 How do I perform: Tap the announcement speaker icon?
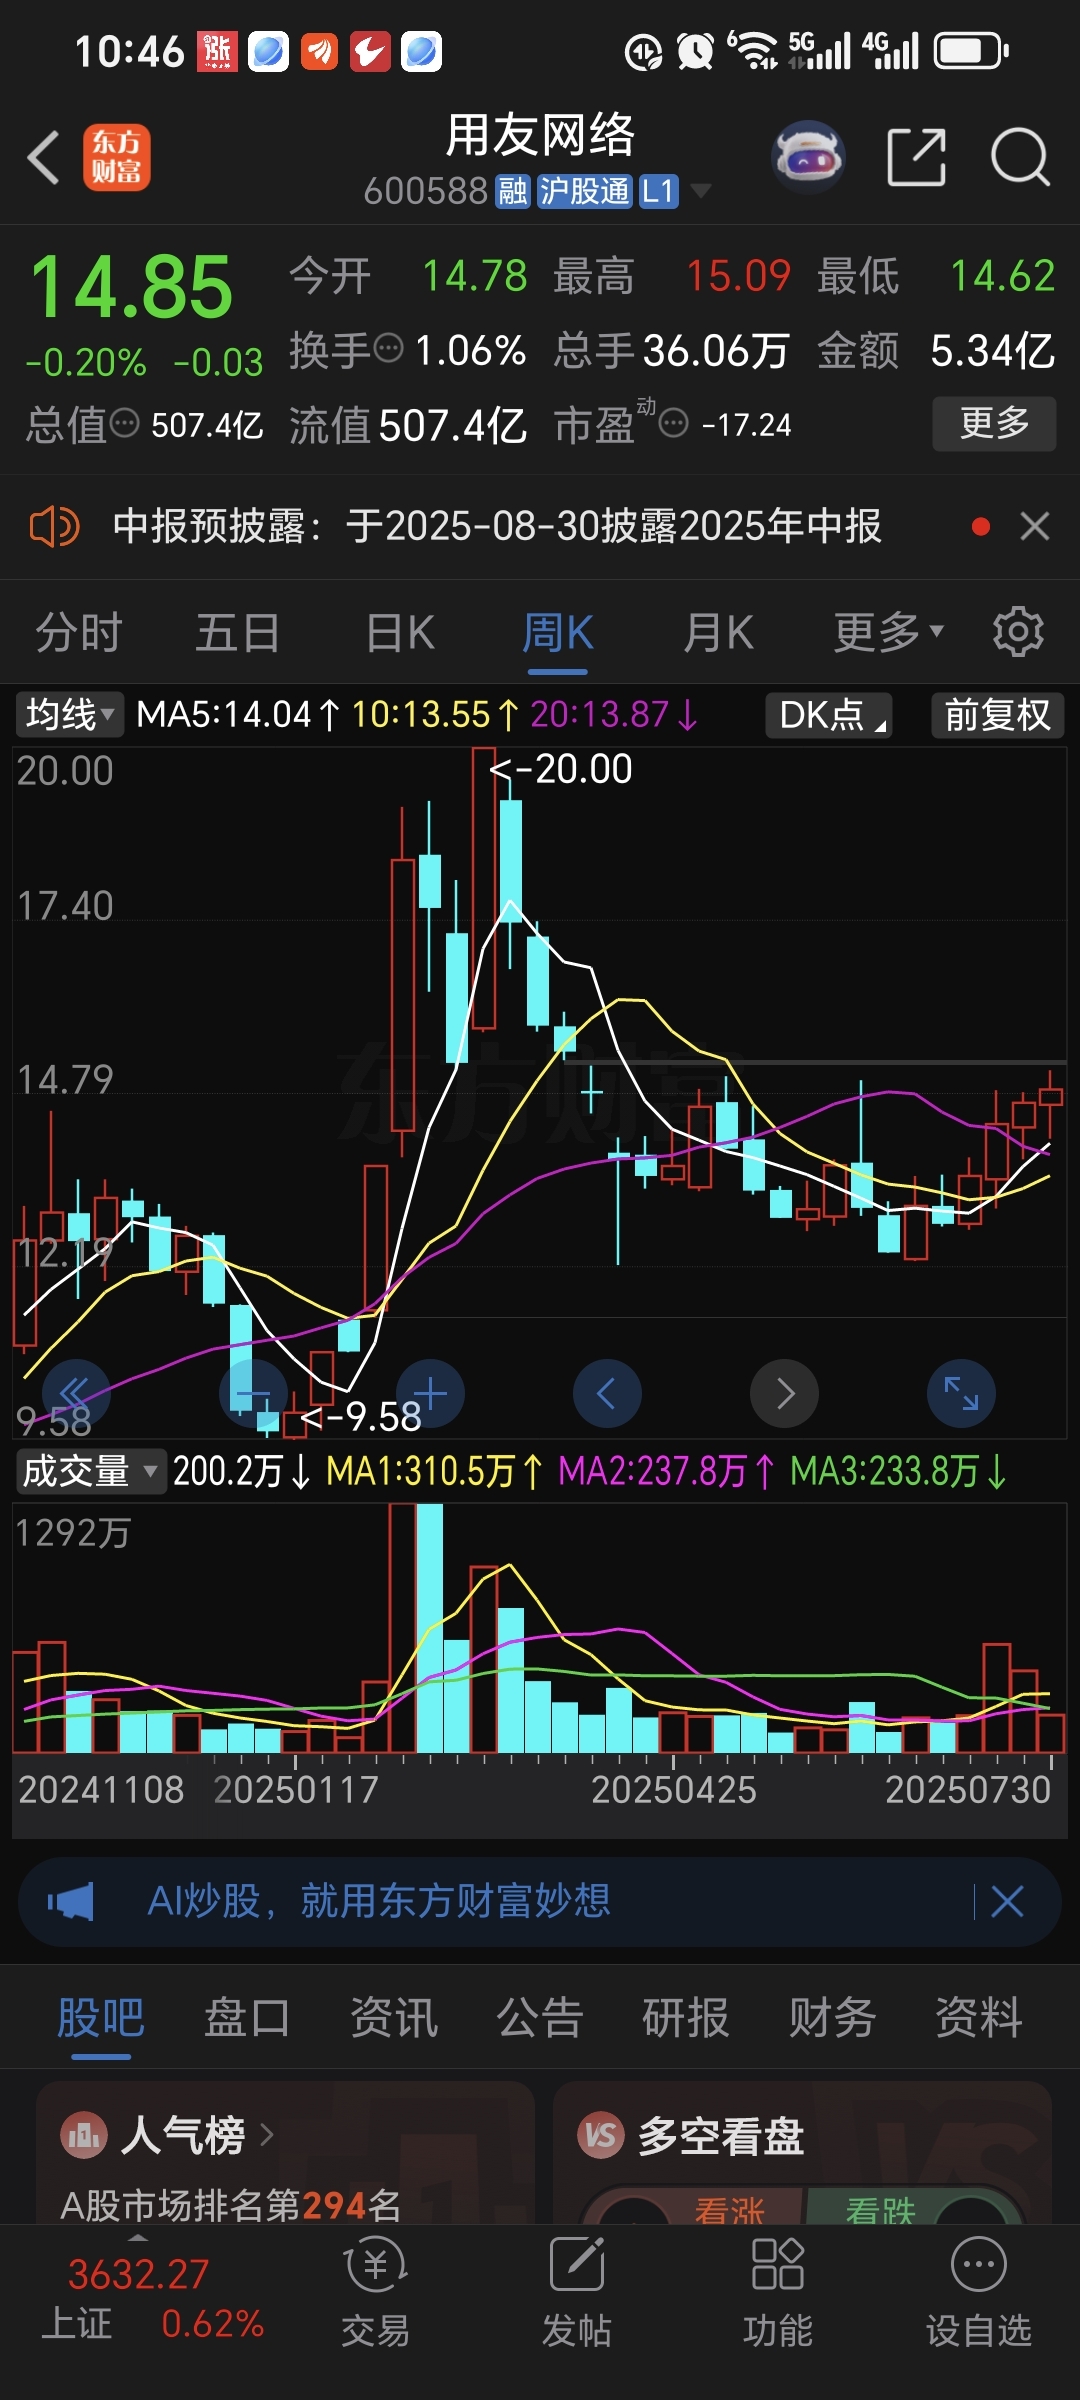(54, 526)
